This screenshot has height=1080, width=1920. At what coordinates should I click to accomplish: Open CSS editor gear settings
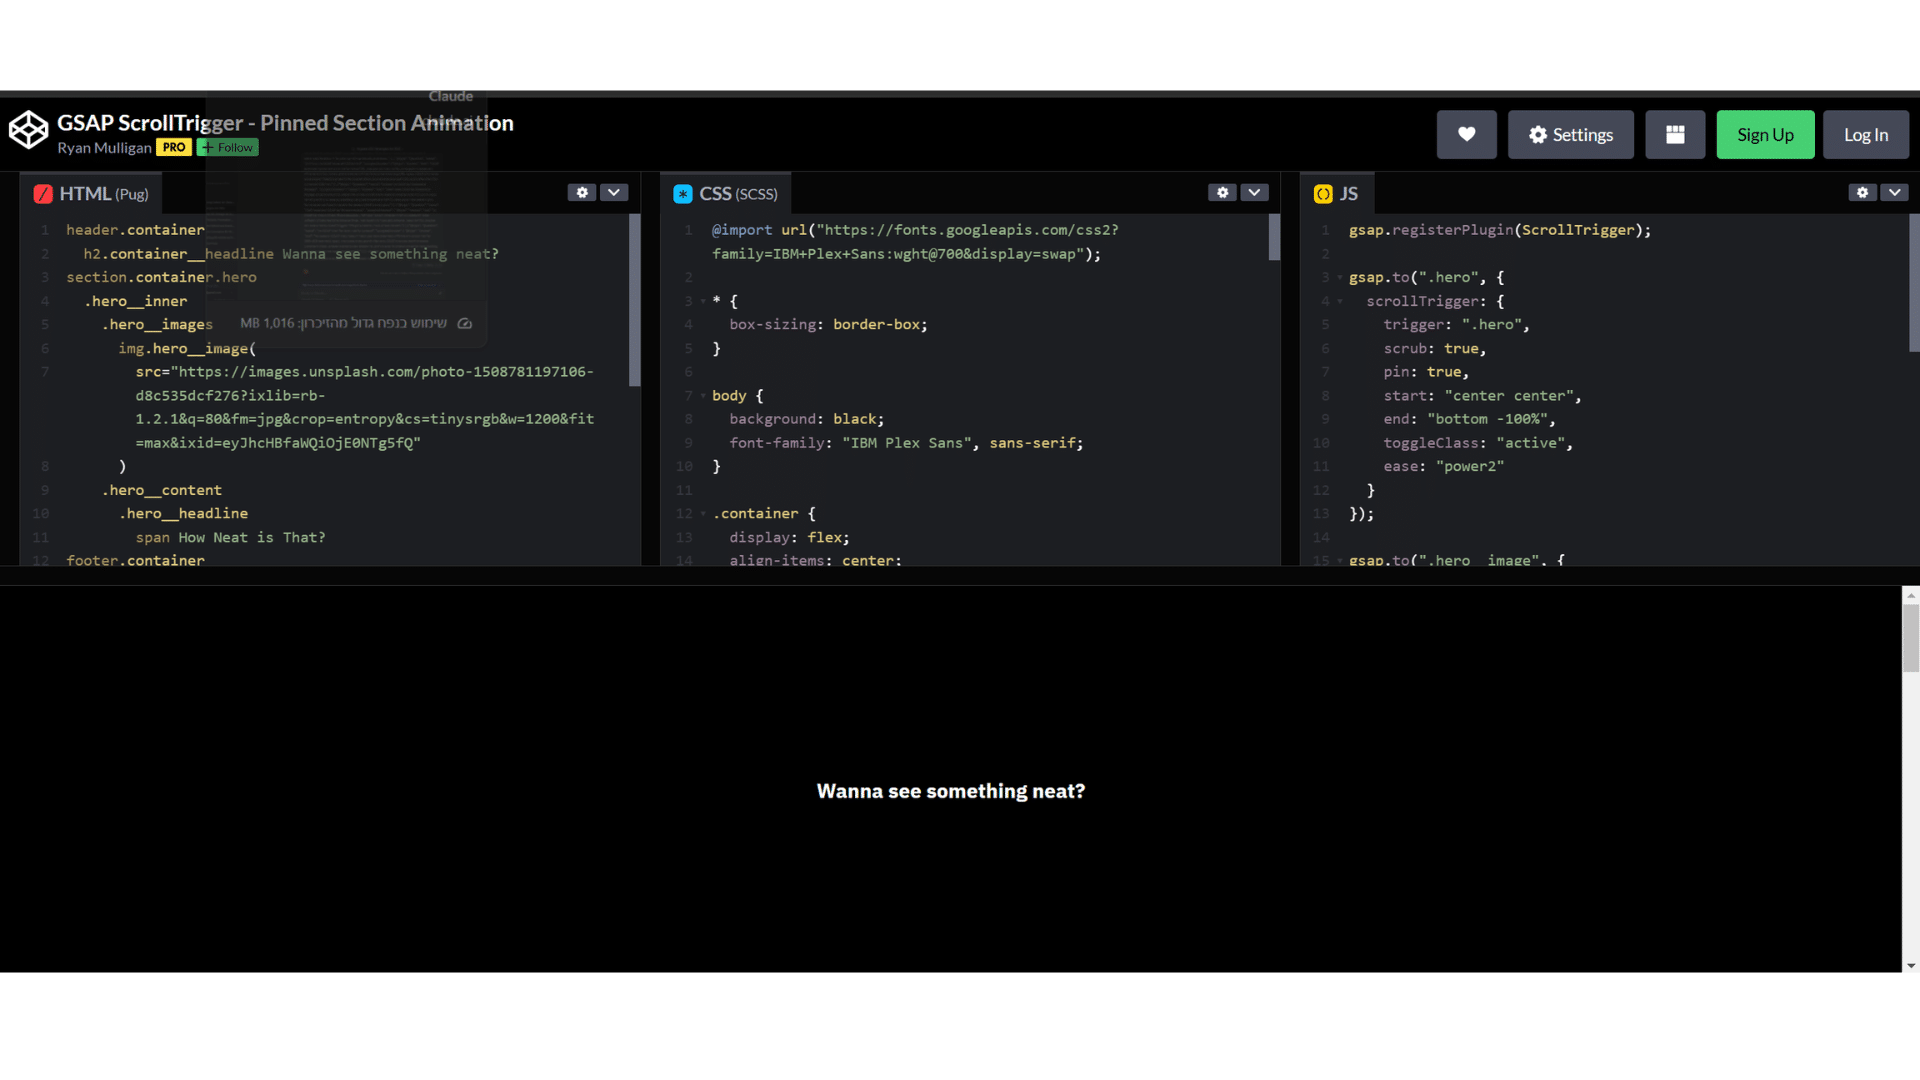(x=1222, y=193)
